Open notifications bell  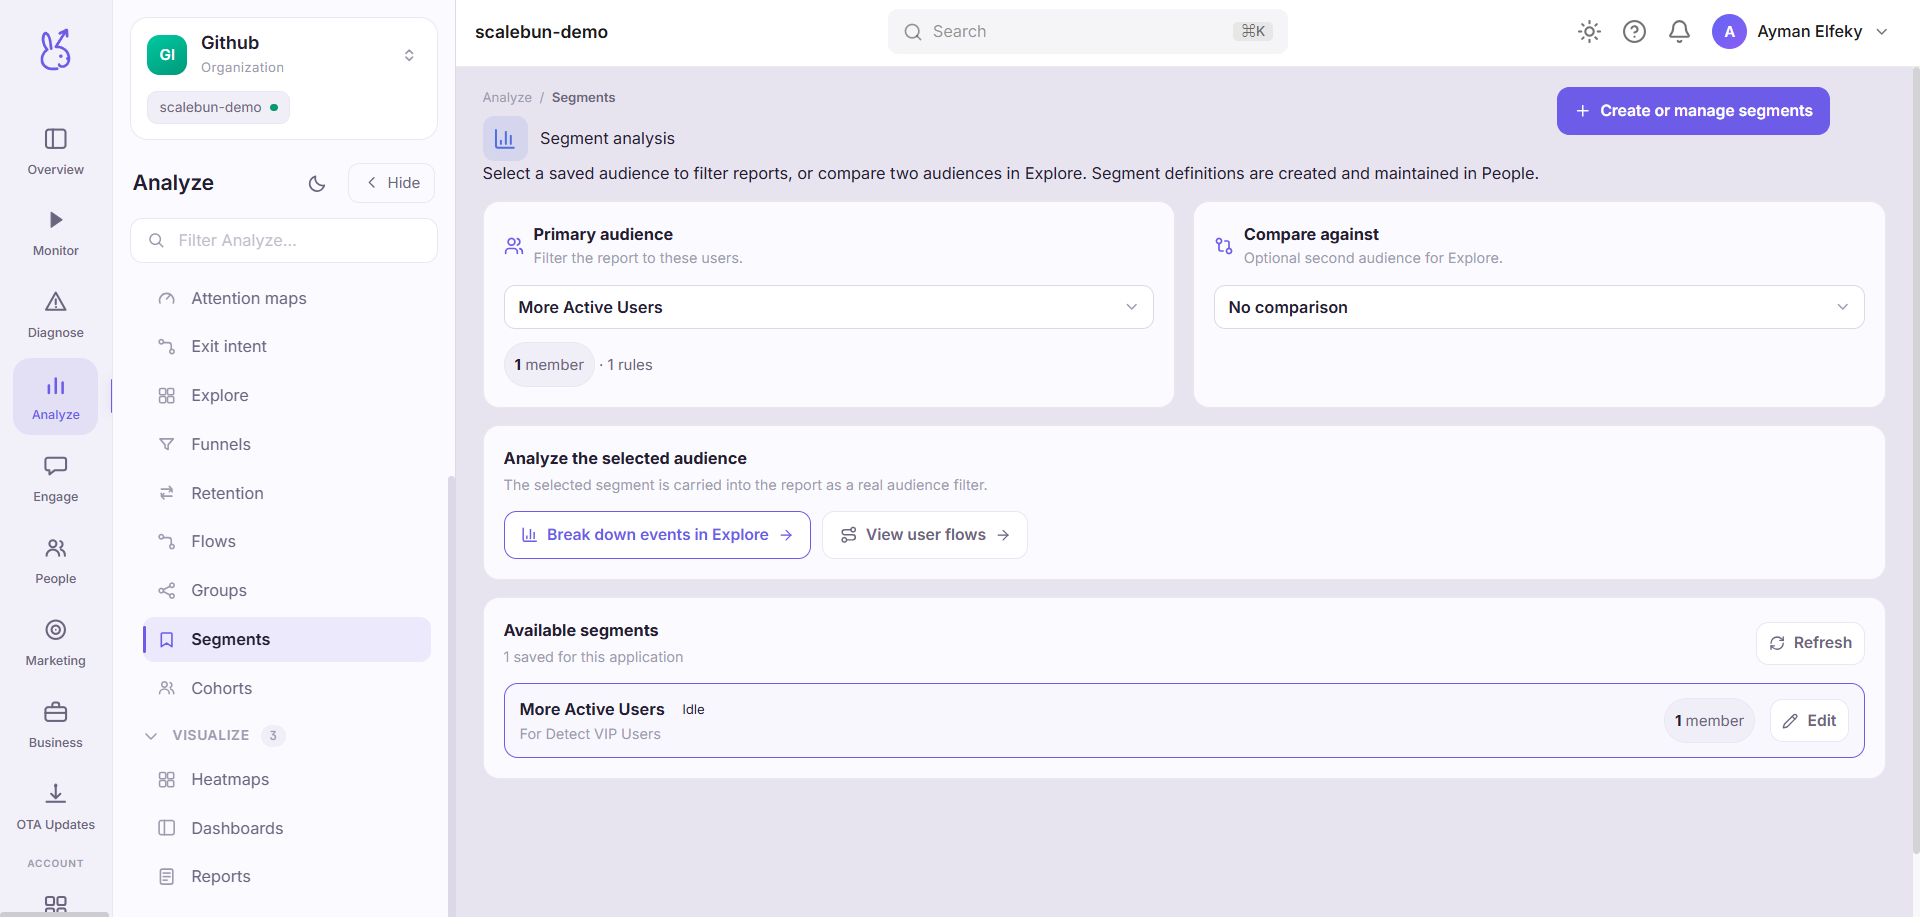1679,32
